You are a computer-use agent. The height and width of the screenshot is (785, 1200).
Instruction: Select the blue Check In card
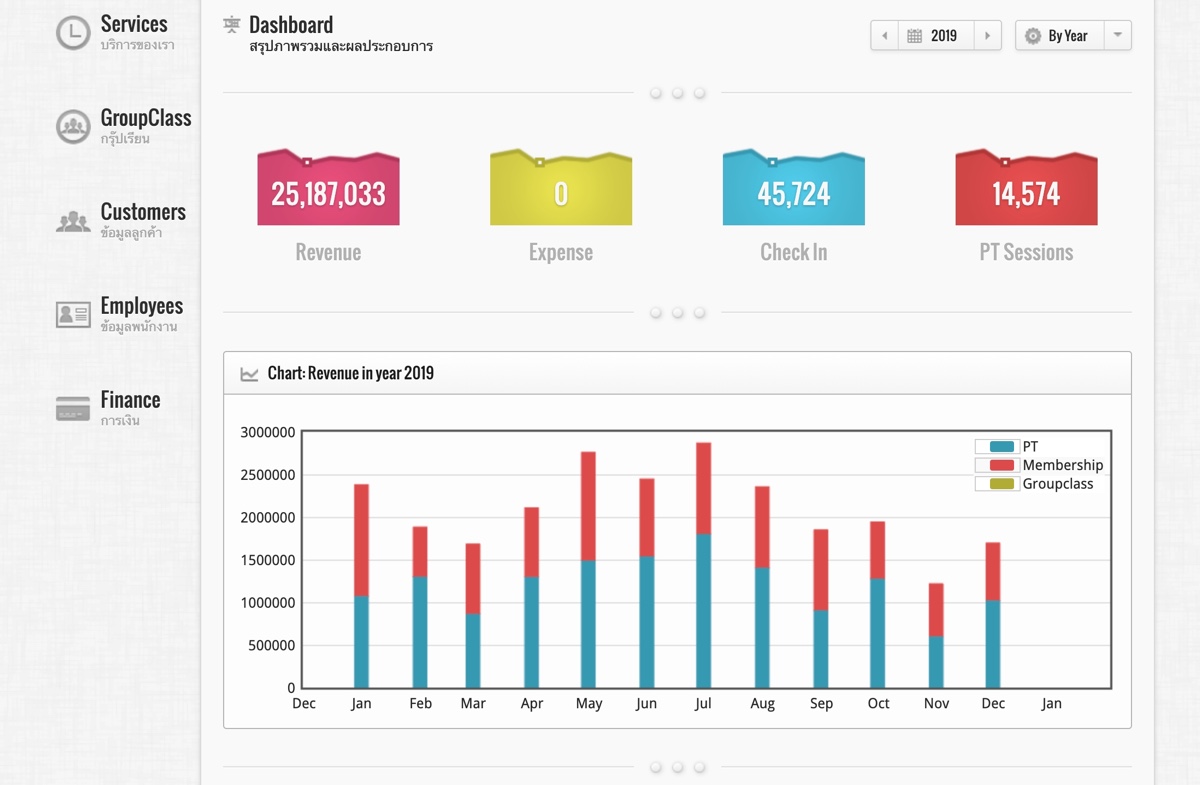793,192
